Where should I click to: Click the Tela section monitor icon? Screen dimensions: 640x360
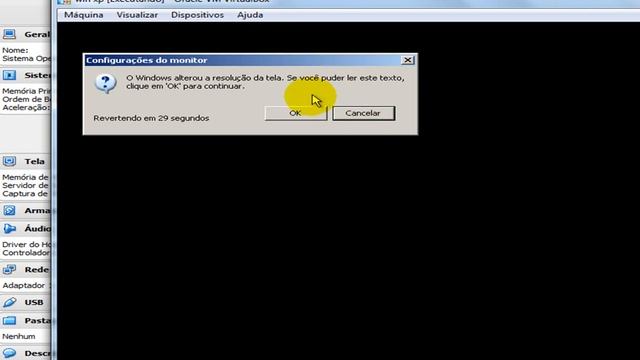click(x=9, y=161)
